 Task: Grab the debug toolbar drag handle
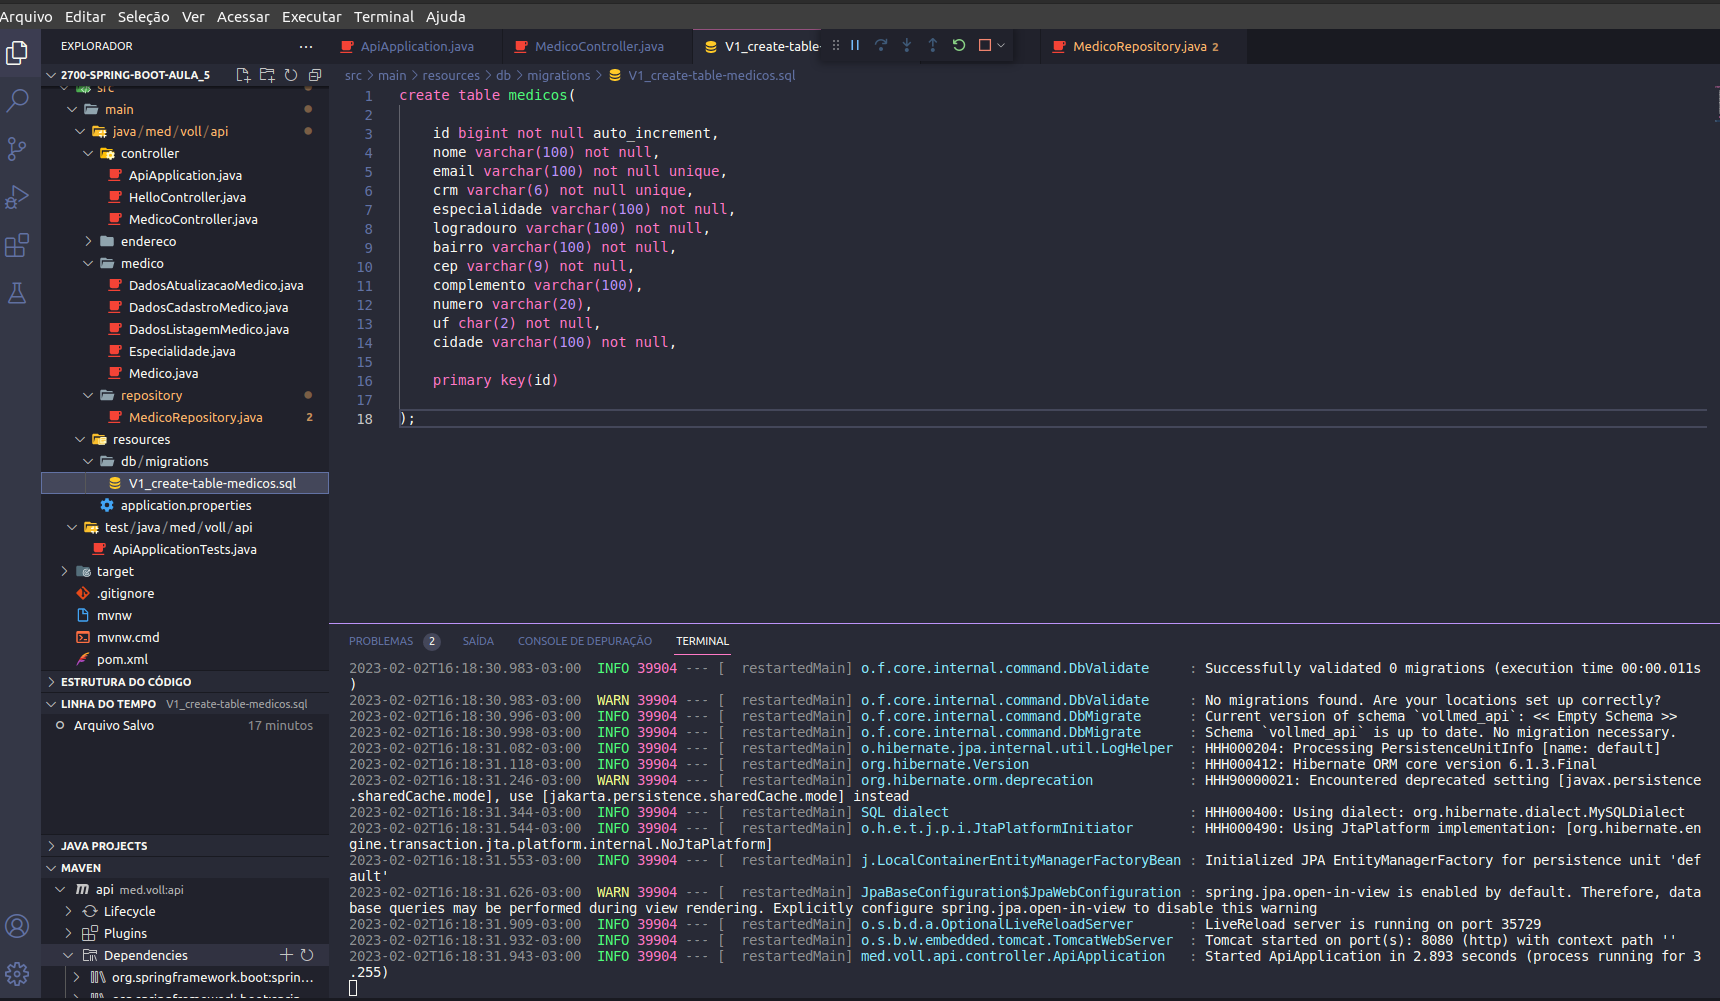coord(836,45)
